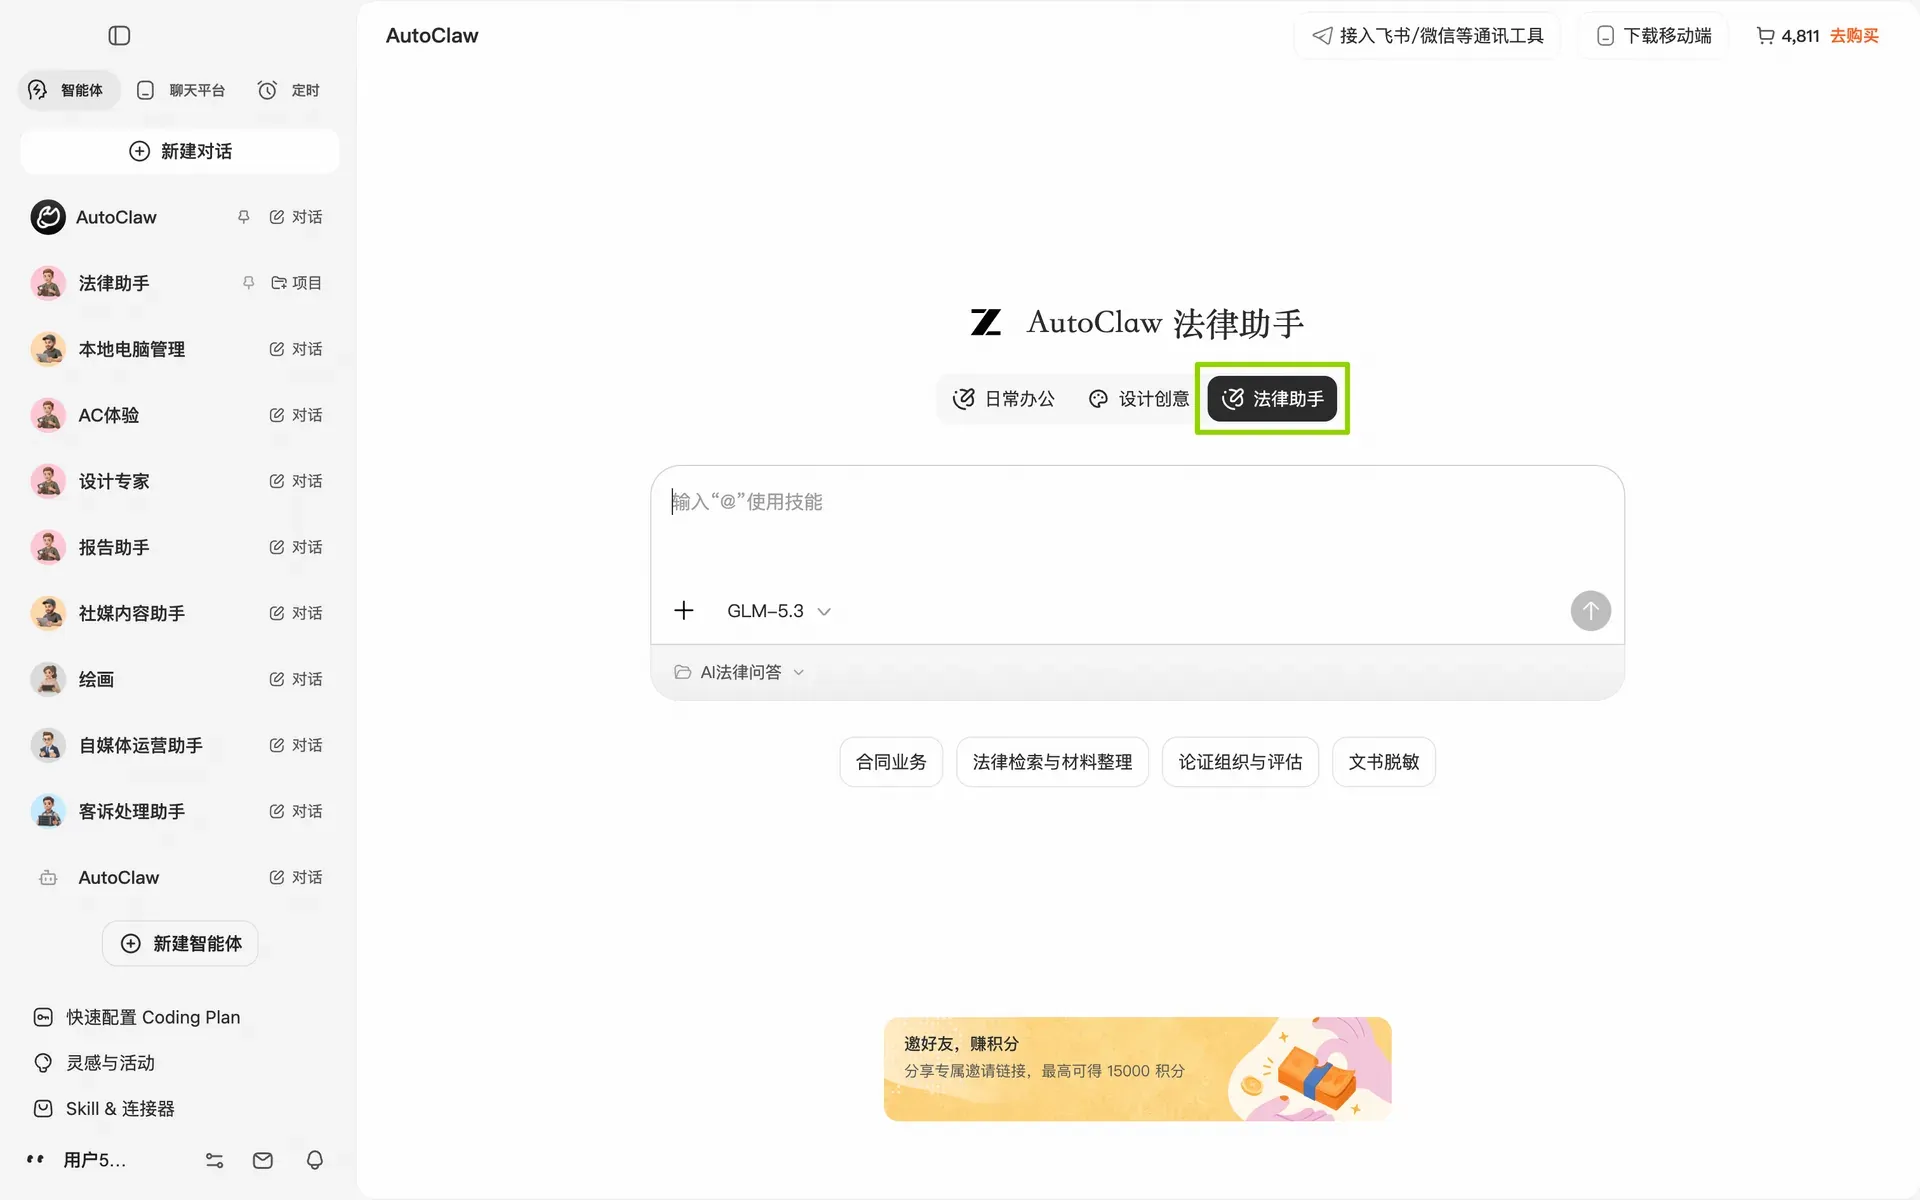Switch to the 定时 tab

click(288, 90)
